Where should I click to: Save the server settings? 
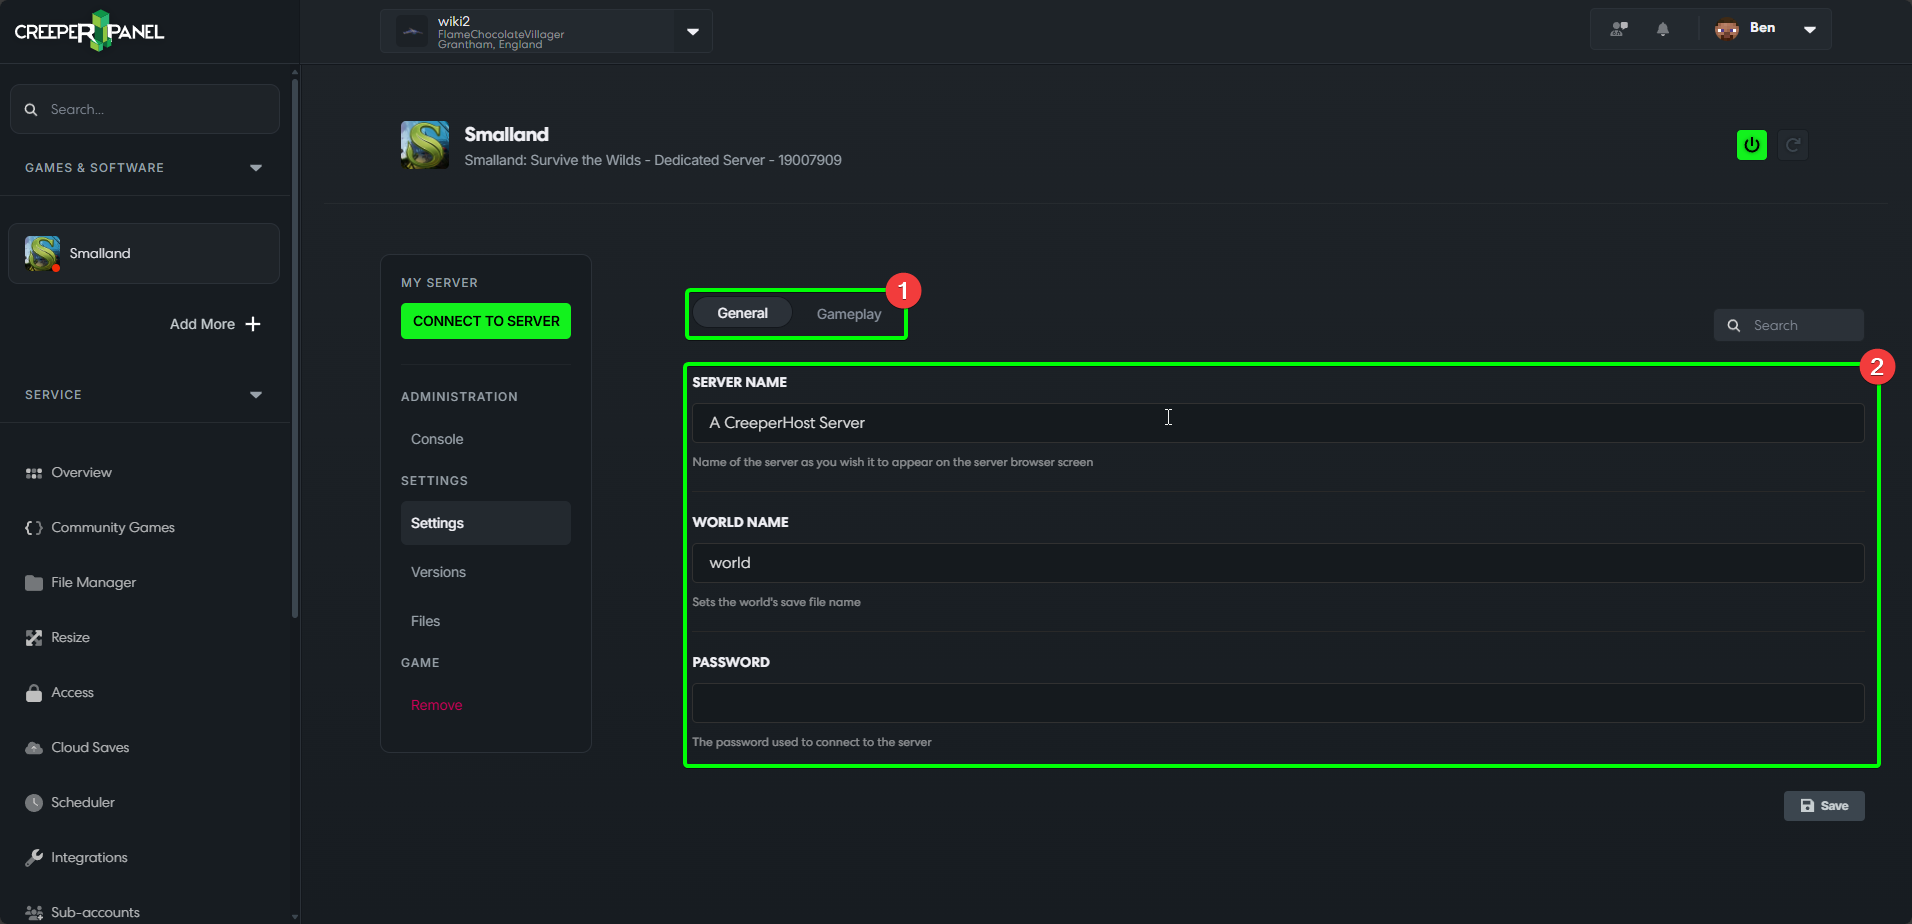1824,806
